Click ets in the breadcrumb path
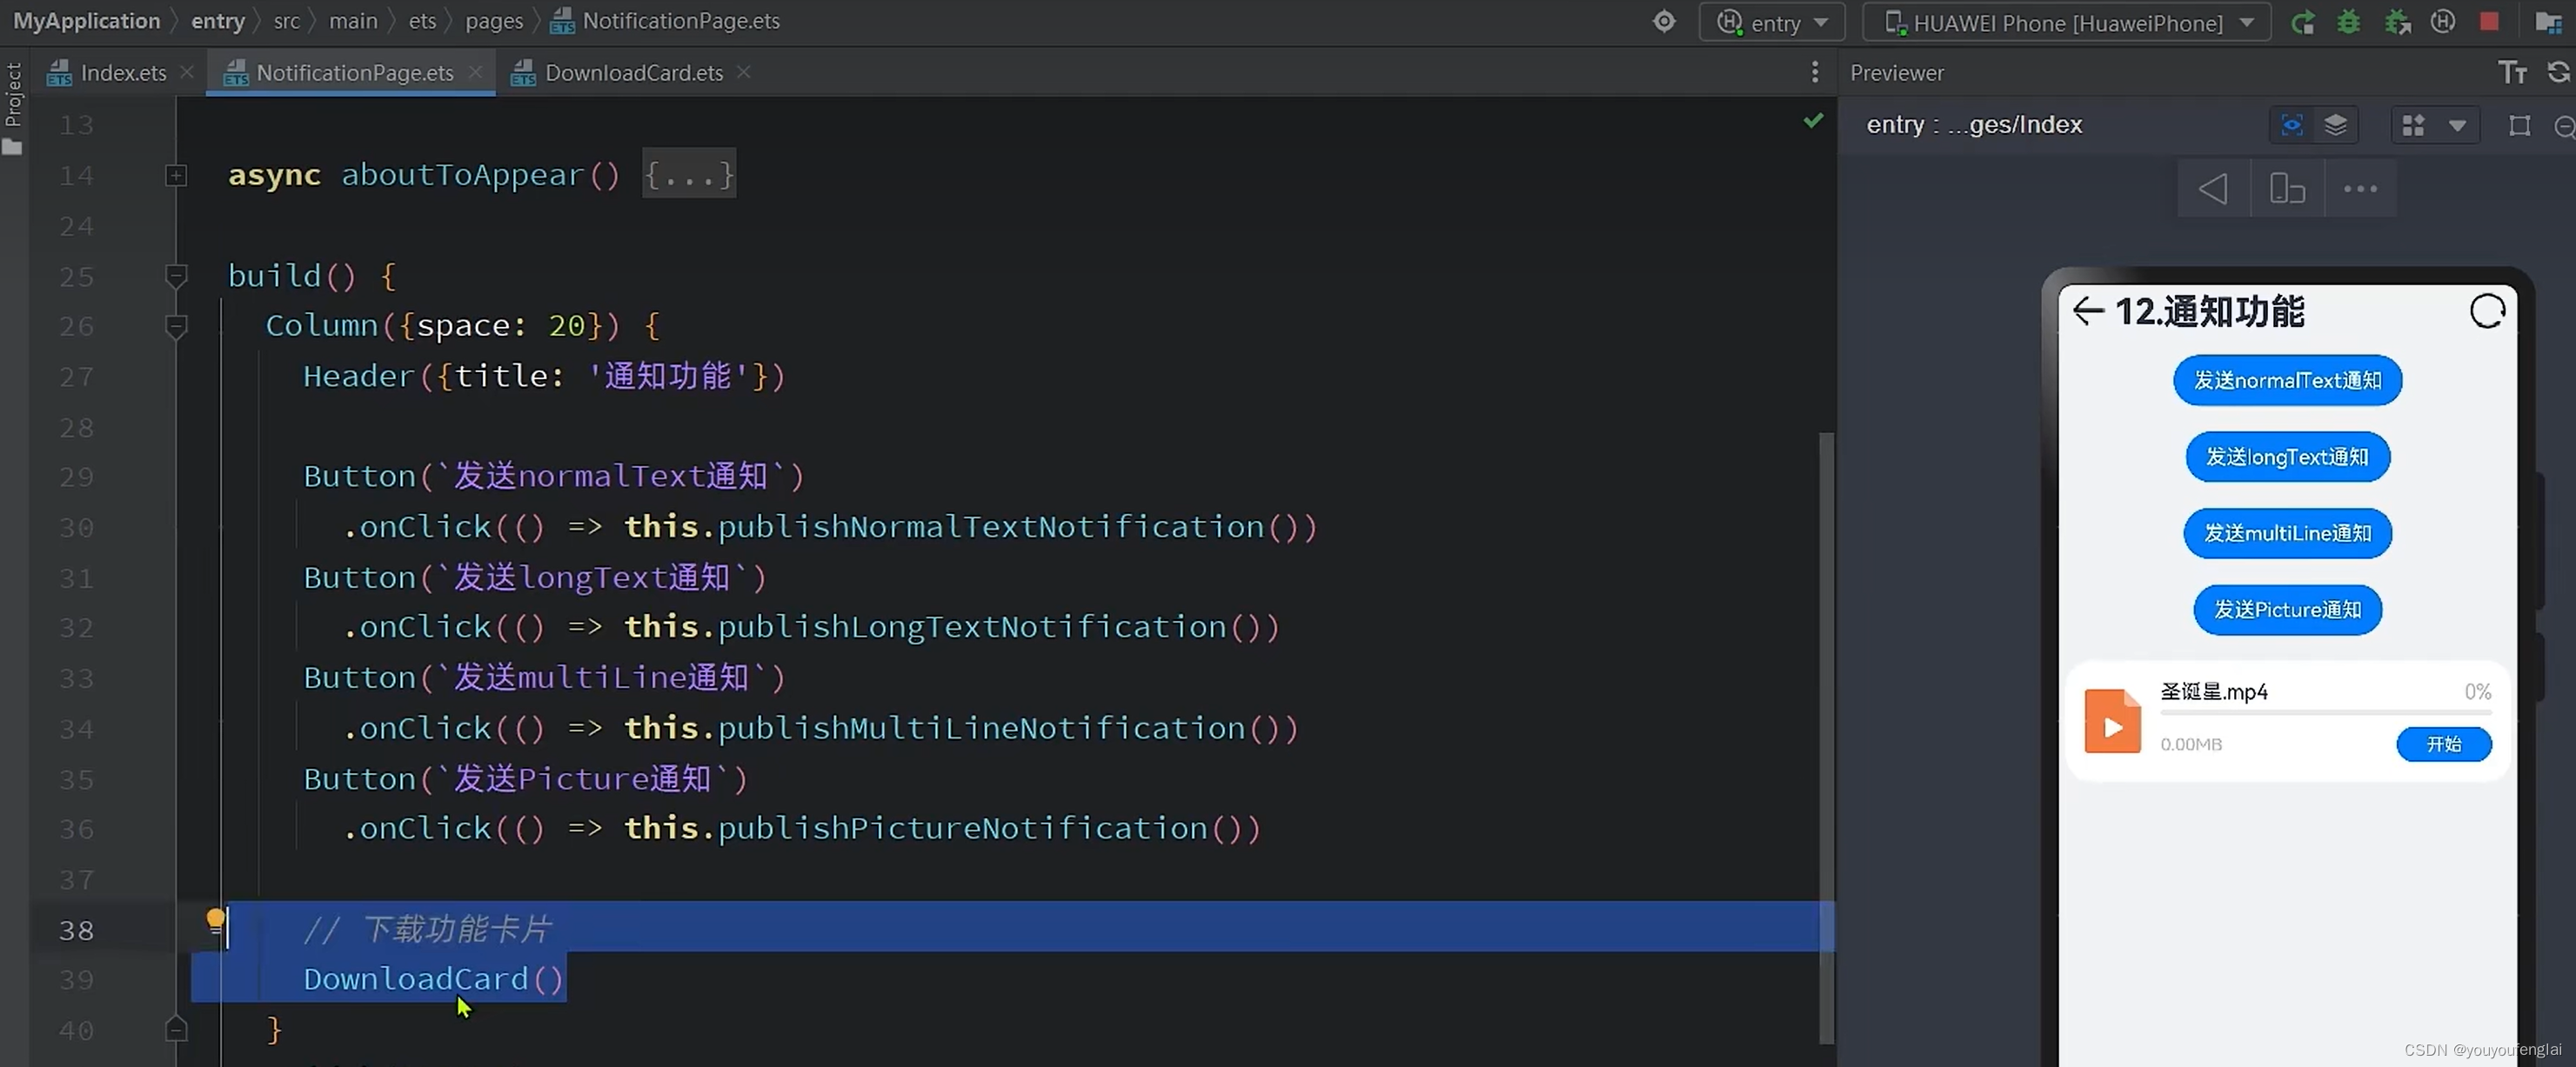 tap(422, 21)
